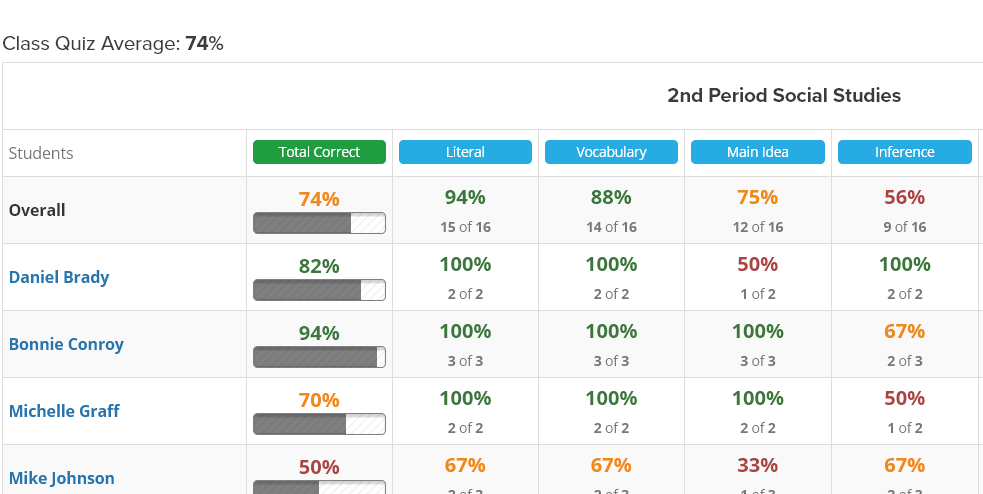The width and height of the screenshot is (983, 494).
Task: Click Michelle Graff's 70% progress bar
Action: point(319,424)
